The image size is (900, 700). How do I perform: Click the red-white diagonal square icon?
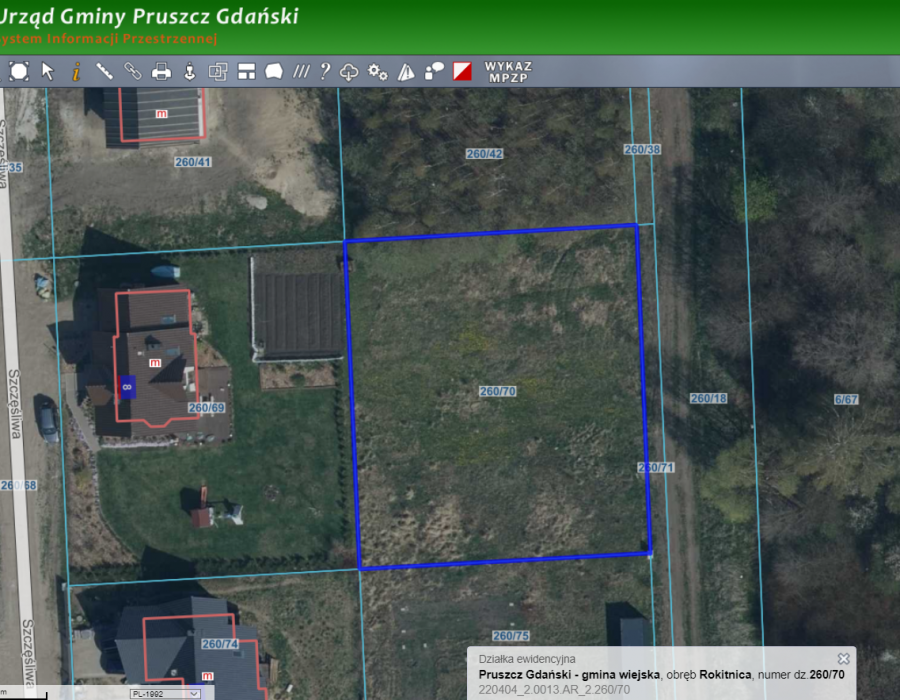pos(462,71)
